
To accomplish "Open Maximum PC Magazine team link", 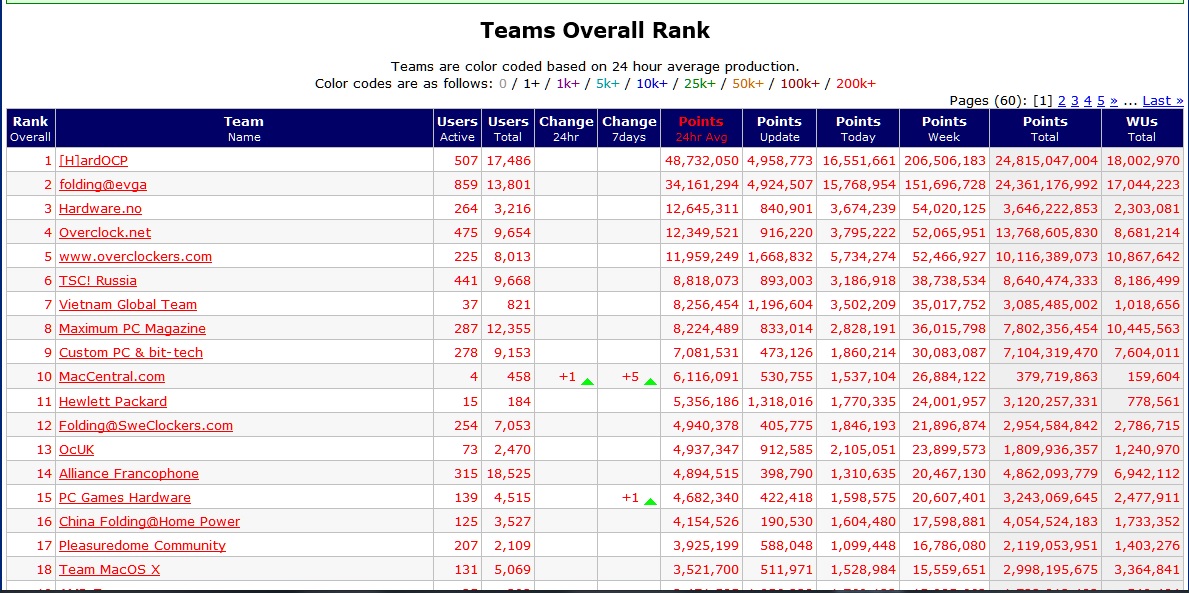I will [x=132, y=329].
